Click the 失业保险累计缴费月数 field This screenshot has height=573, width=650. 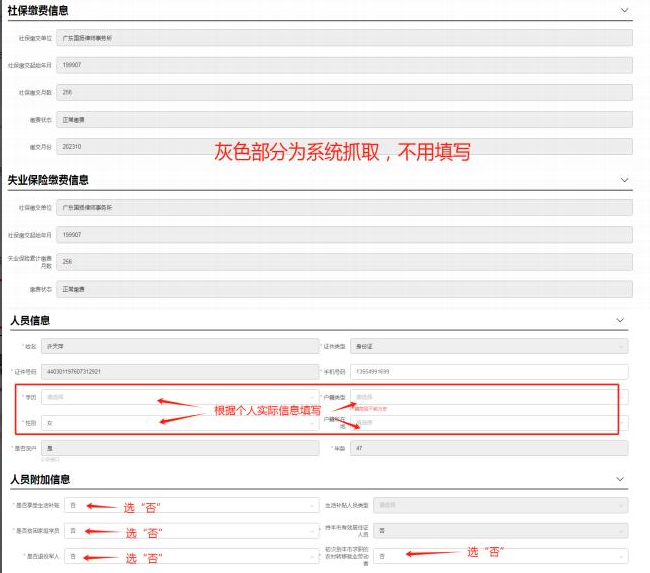[x=344, y=262]
